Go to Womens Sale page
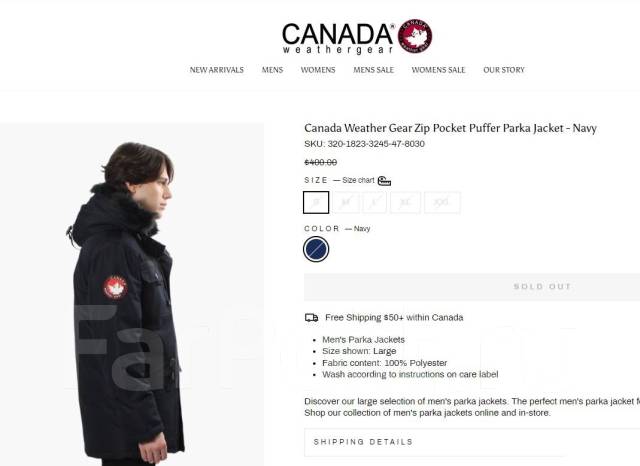Image resolution: width=640 pixels, height=466 pixels. (x=438, y=70)
